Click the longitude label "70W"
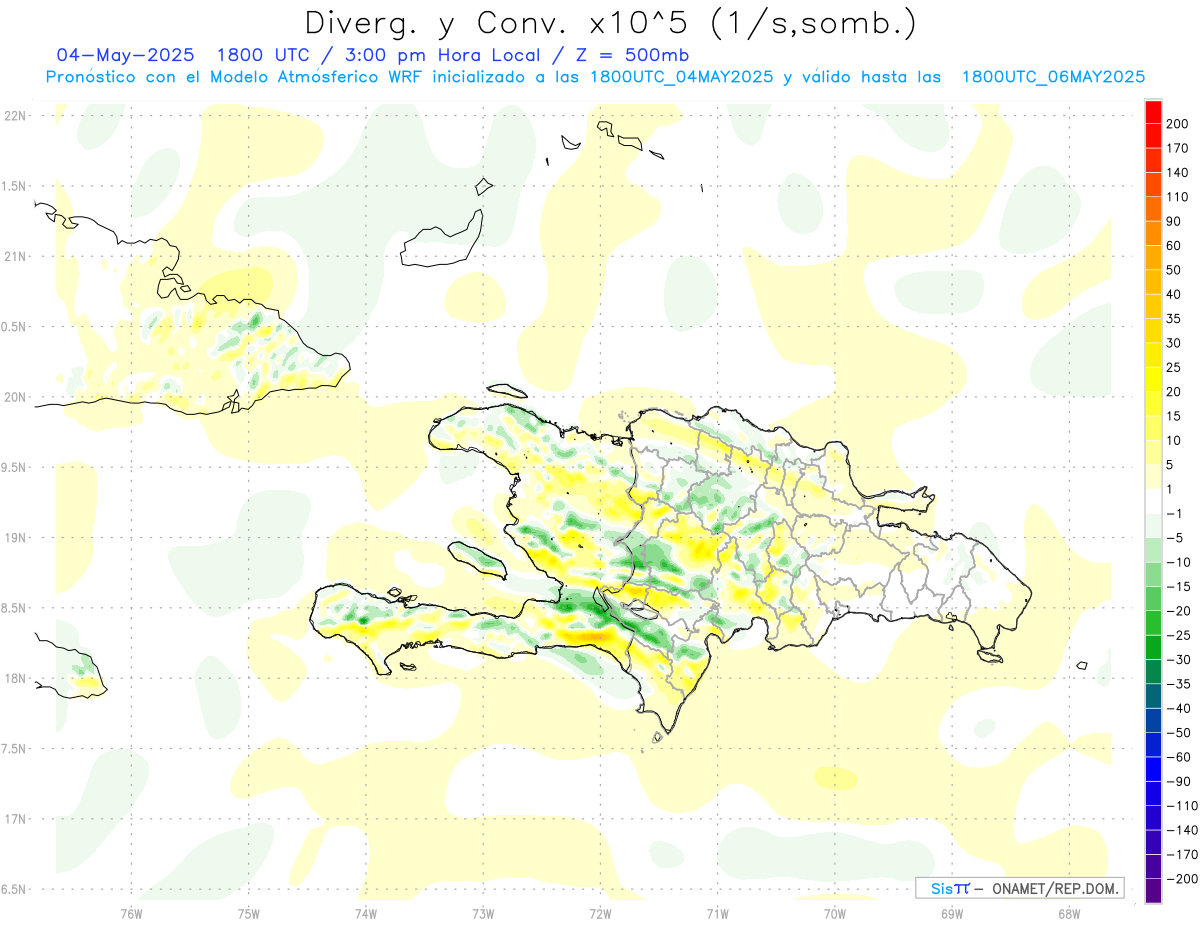This screenshot has width=1200, height=927. pos(835,913)
